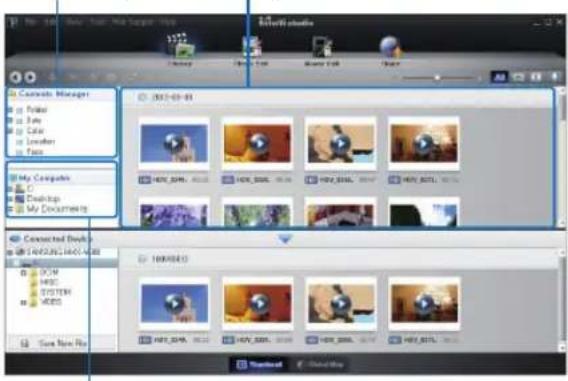The image size is (568, 381).
Task: Click the Save New Files button
Action: pyautogui.click(x=62, y=343)
